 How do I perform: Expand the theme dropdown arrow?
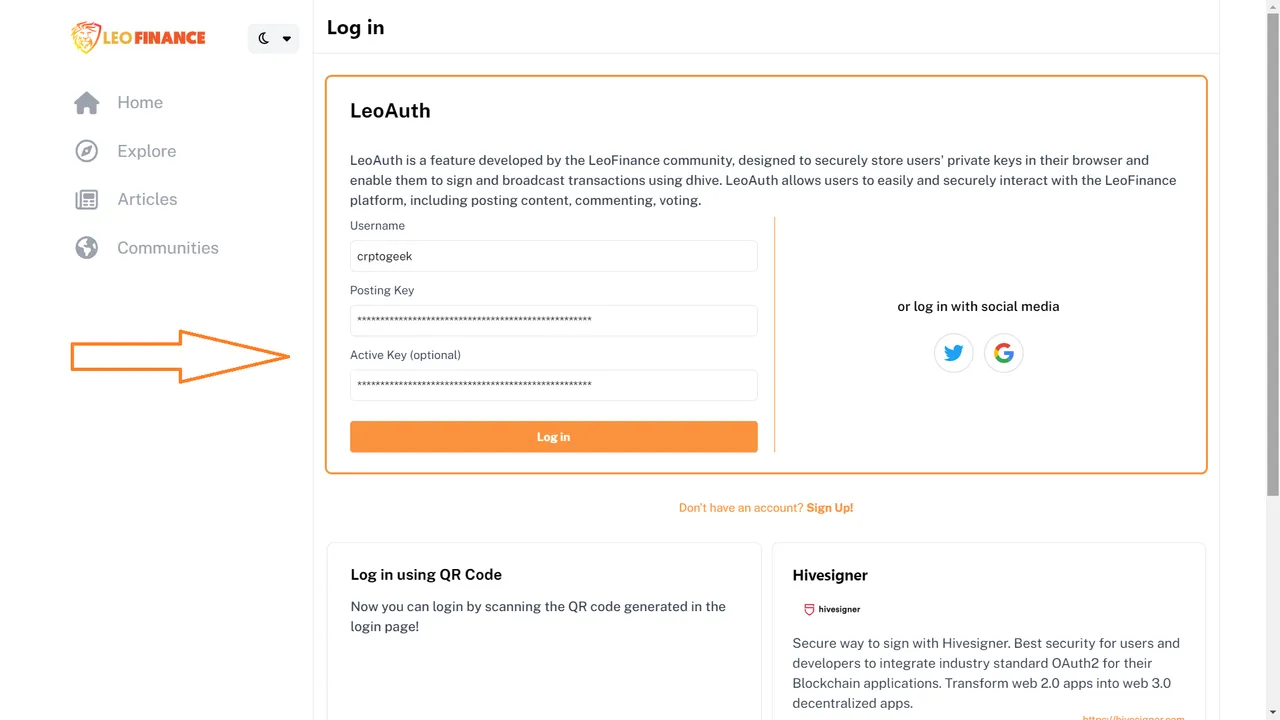[x=287, y=39]
